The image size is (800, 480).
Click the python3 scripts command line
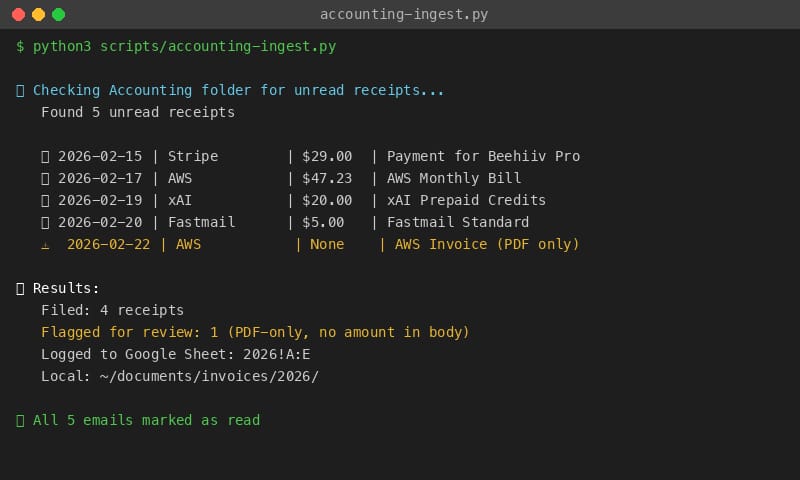coord(176,46)
